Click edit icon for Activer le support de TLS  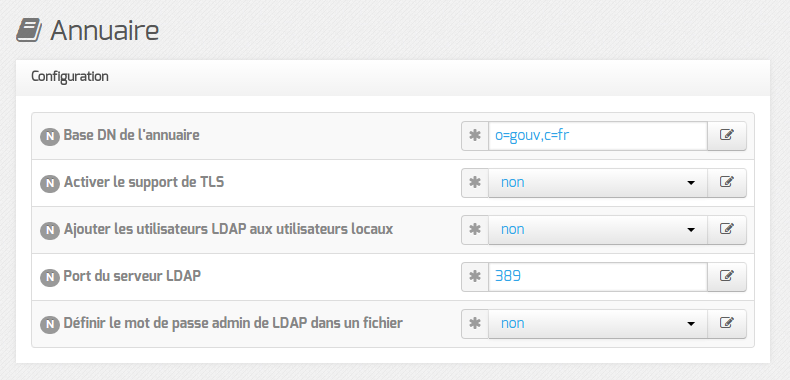coord(727,182)
